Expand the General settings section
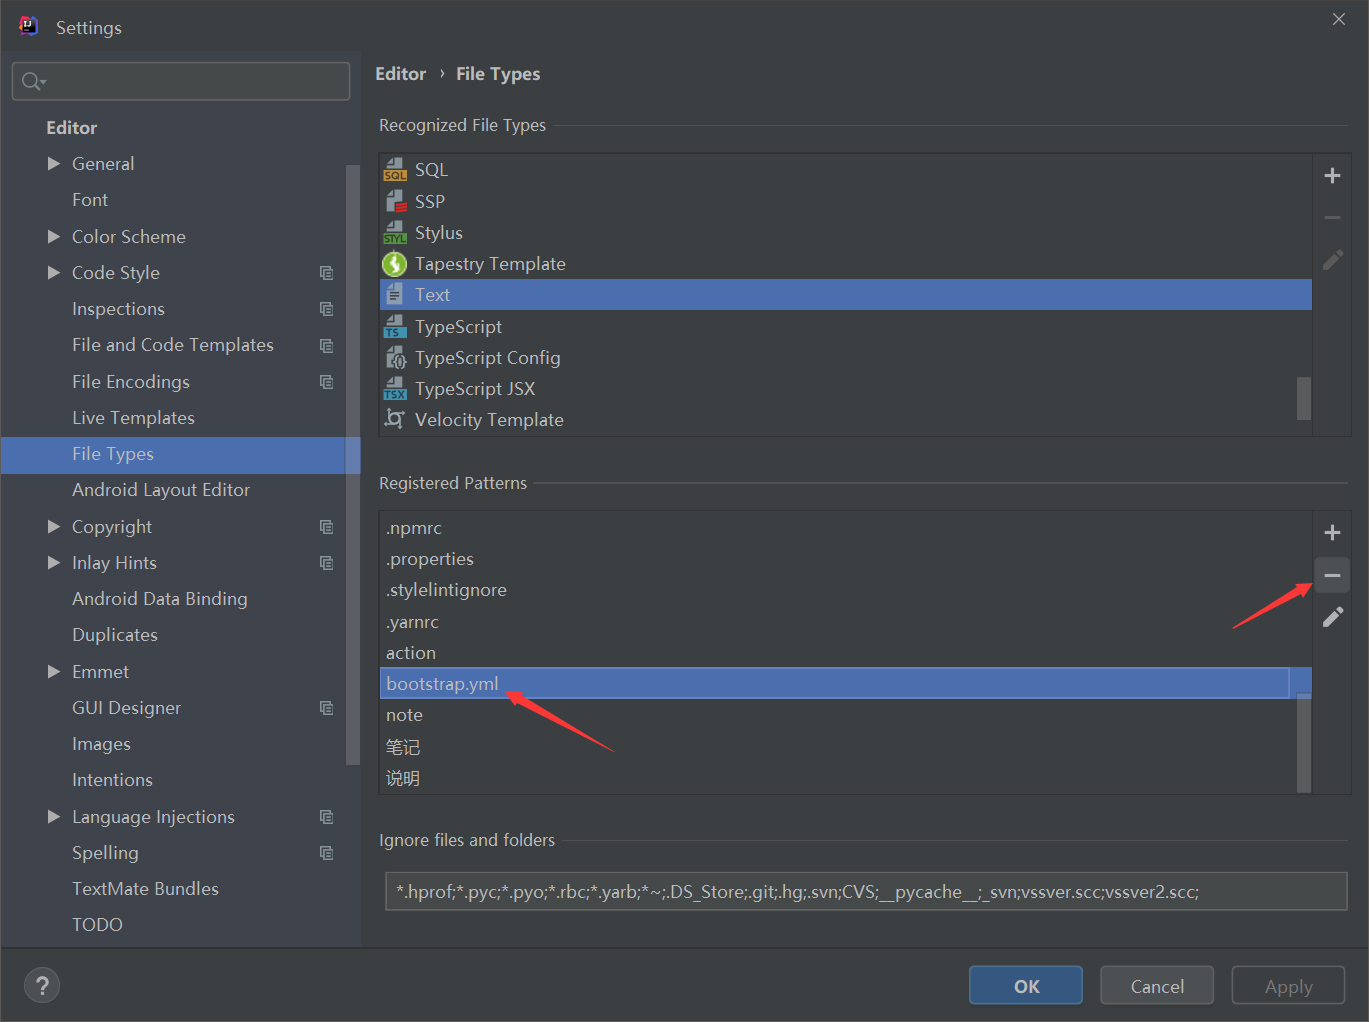This screenshot has height=1022, width=1369. point(54,163)
